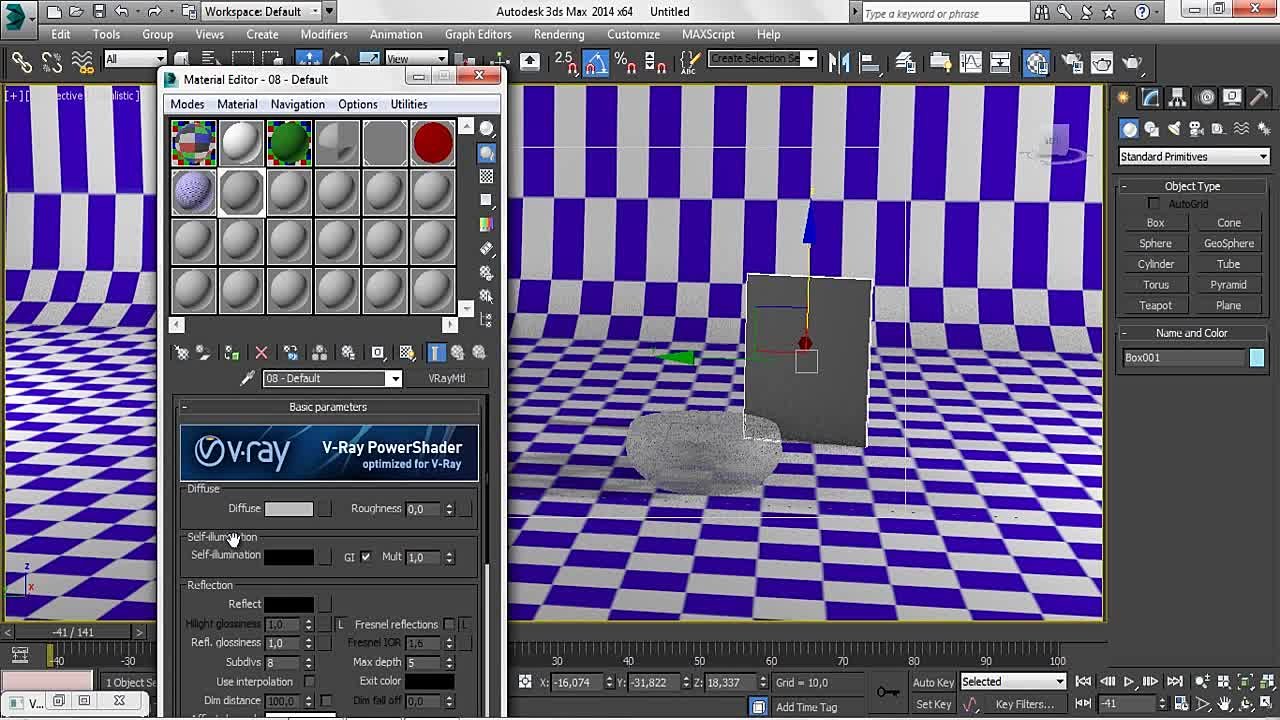The height and width of the screenshot is (720, 1280).
Task: Enable the Use interpolation checkbox
Action: coord(309,682)
